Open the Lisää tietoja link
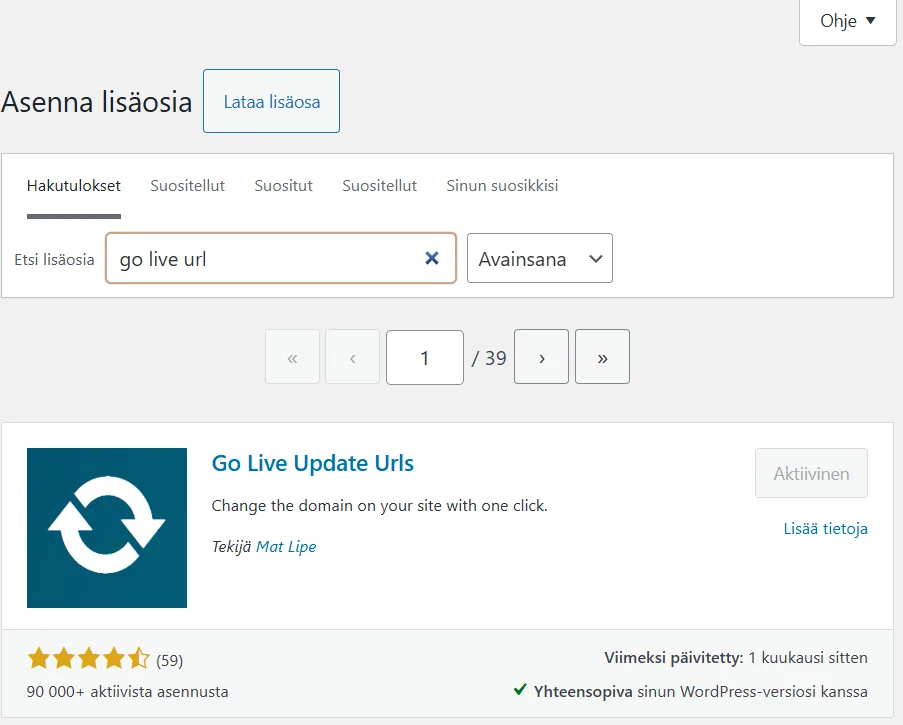The height and width of the screenshot is (725, 903). 825,529
